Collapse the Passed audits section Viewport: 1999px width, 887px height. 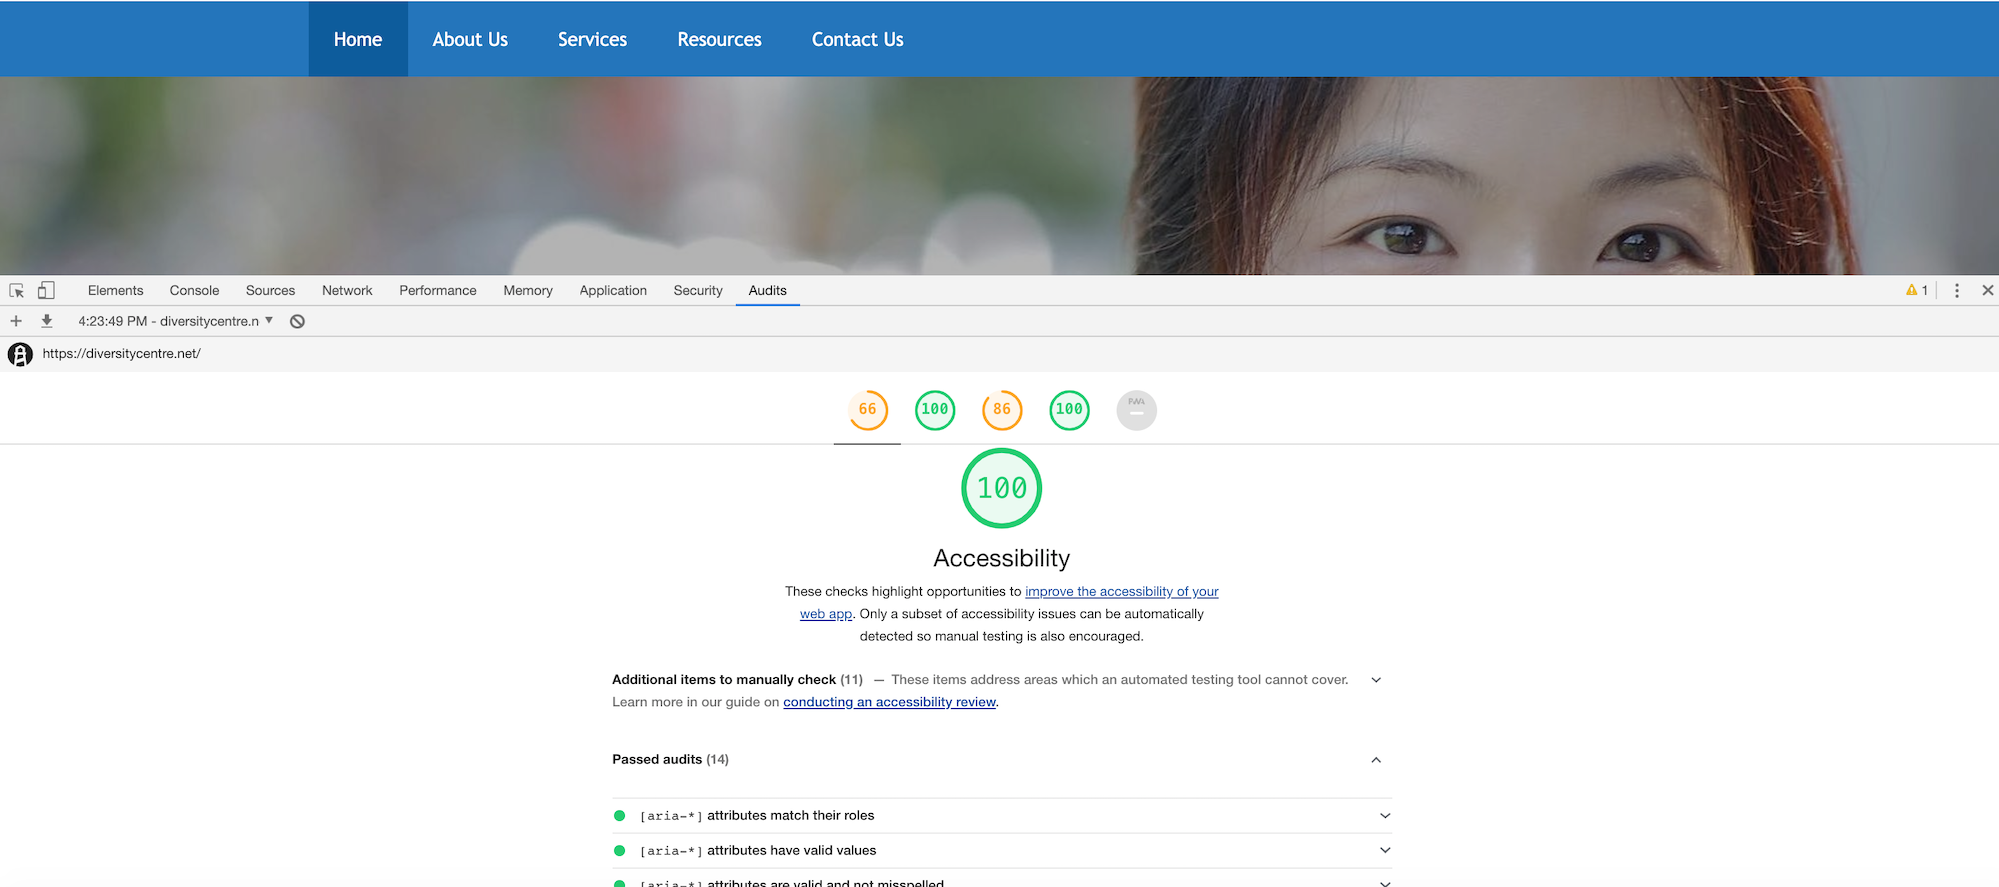(x=1376, y=760)
